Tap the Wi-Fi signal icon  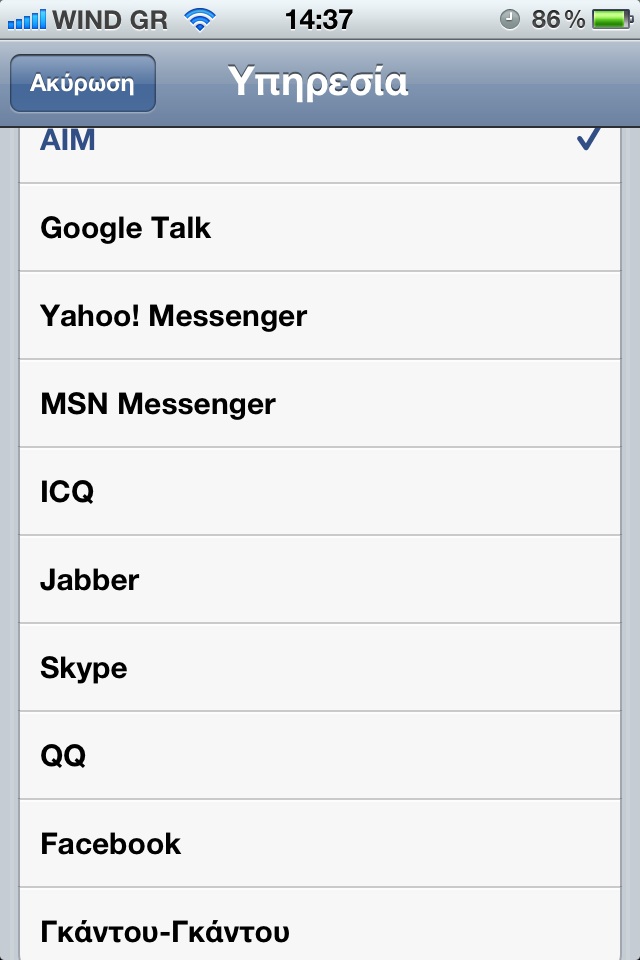tap(200, 20)
